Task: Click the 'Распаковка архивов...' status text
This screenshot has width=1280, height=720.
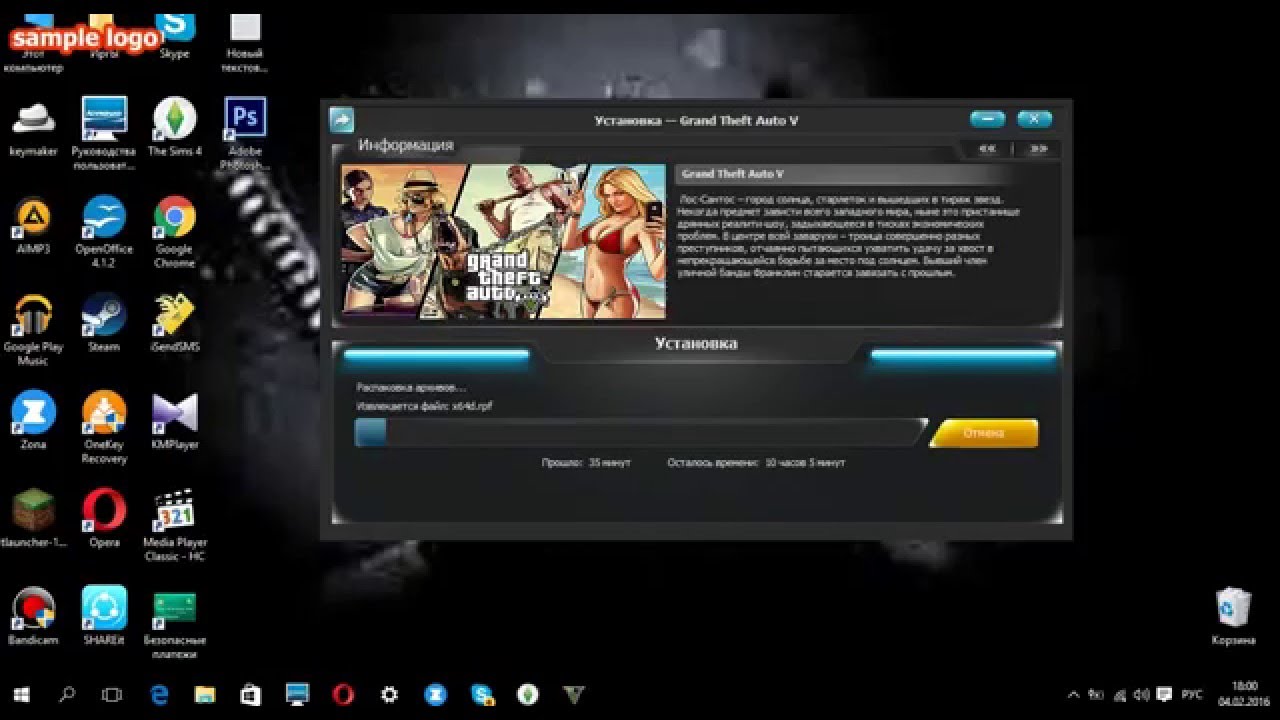Action: click(411, 387)
